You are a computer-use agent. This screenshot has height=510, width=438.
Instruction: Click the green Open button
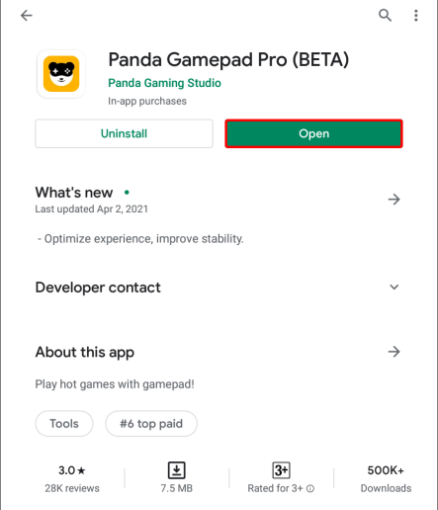click(x=314, y=133)
